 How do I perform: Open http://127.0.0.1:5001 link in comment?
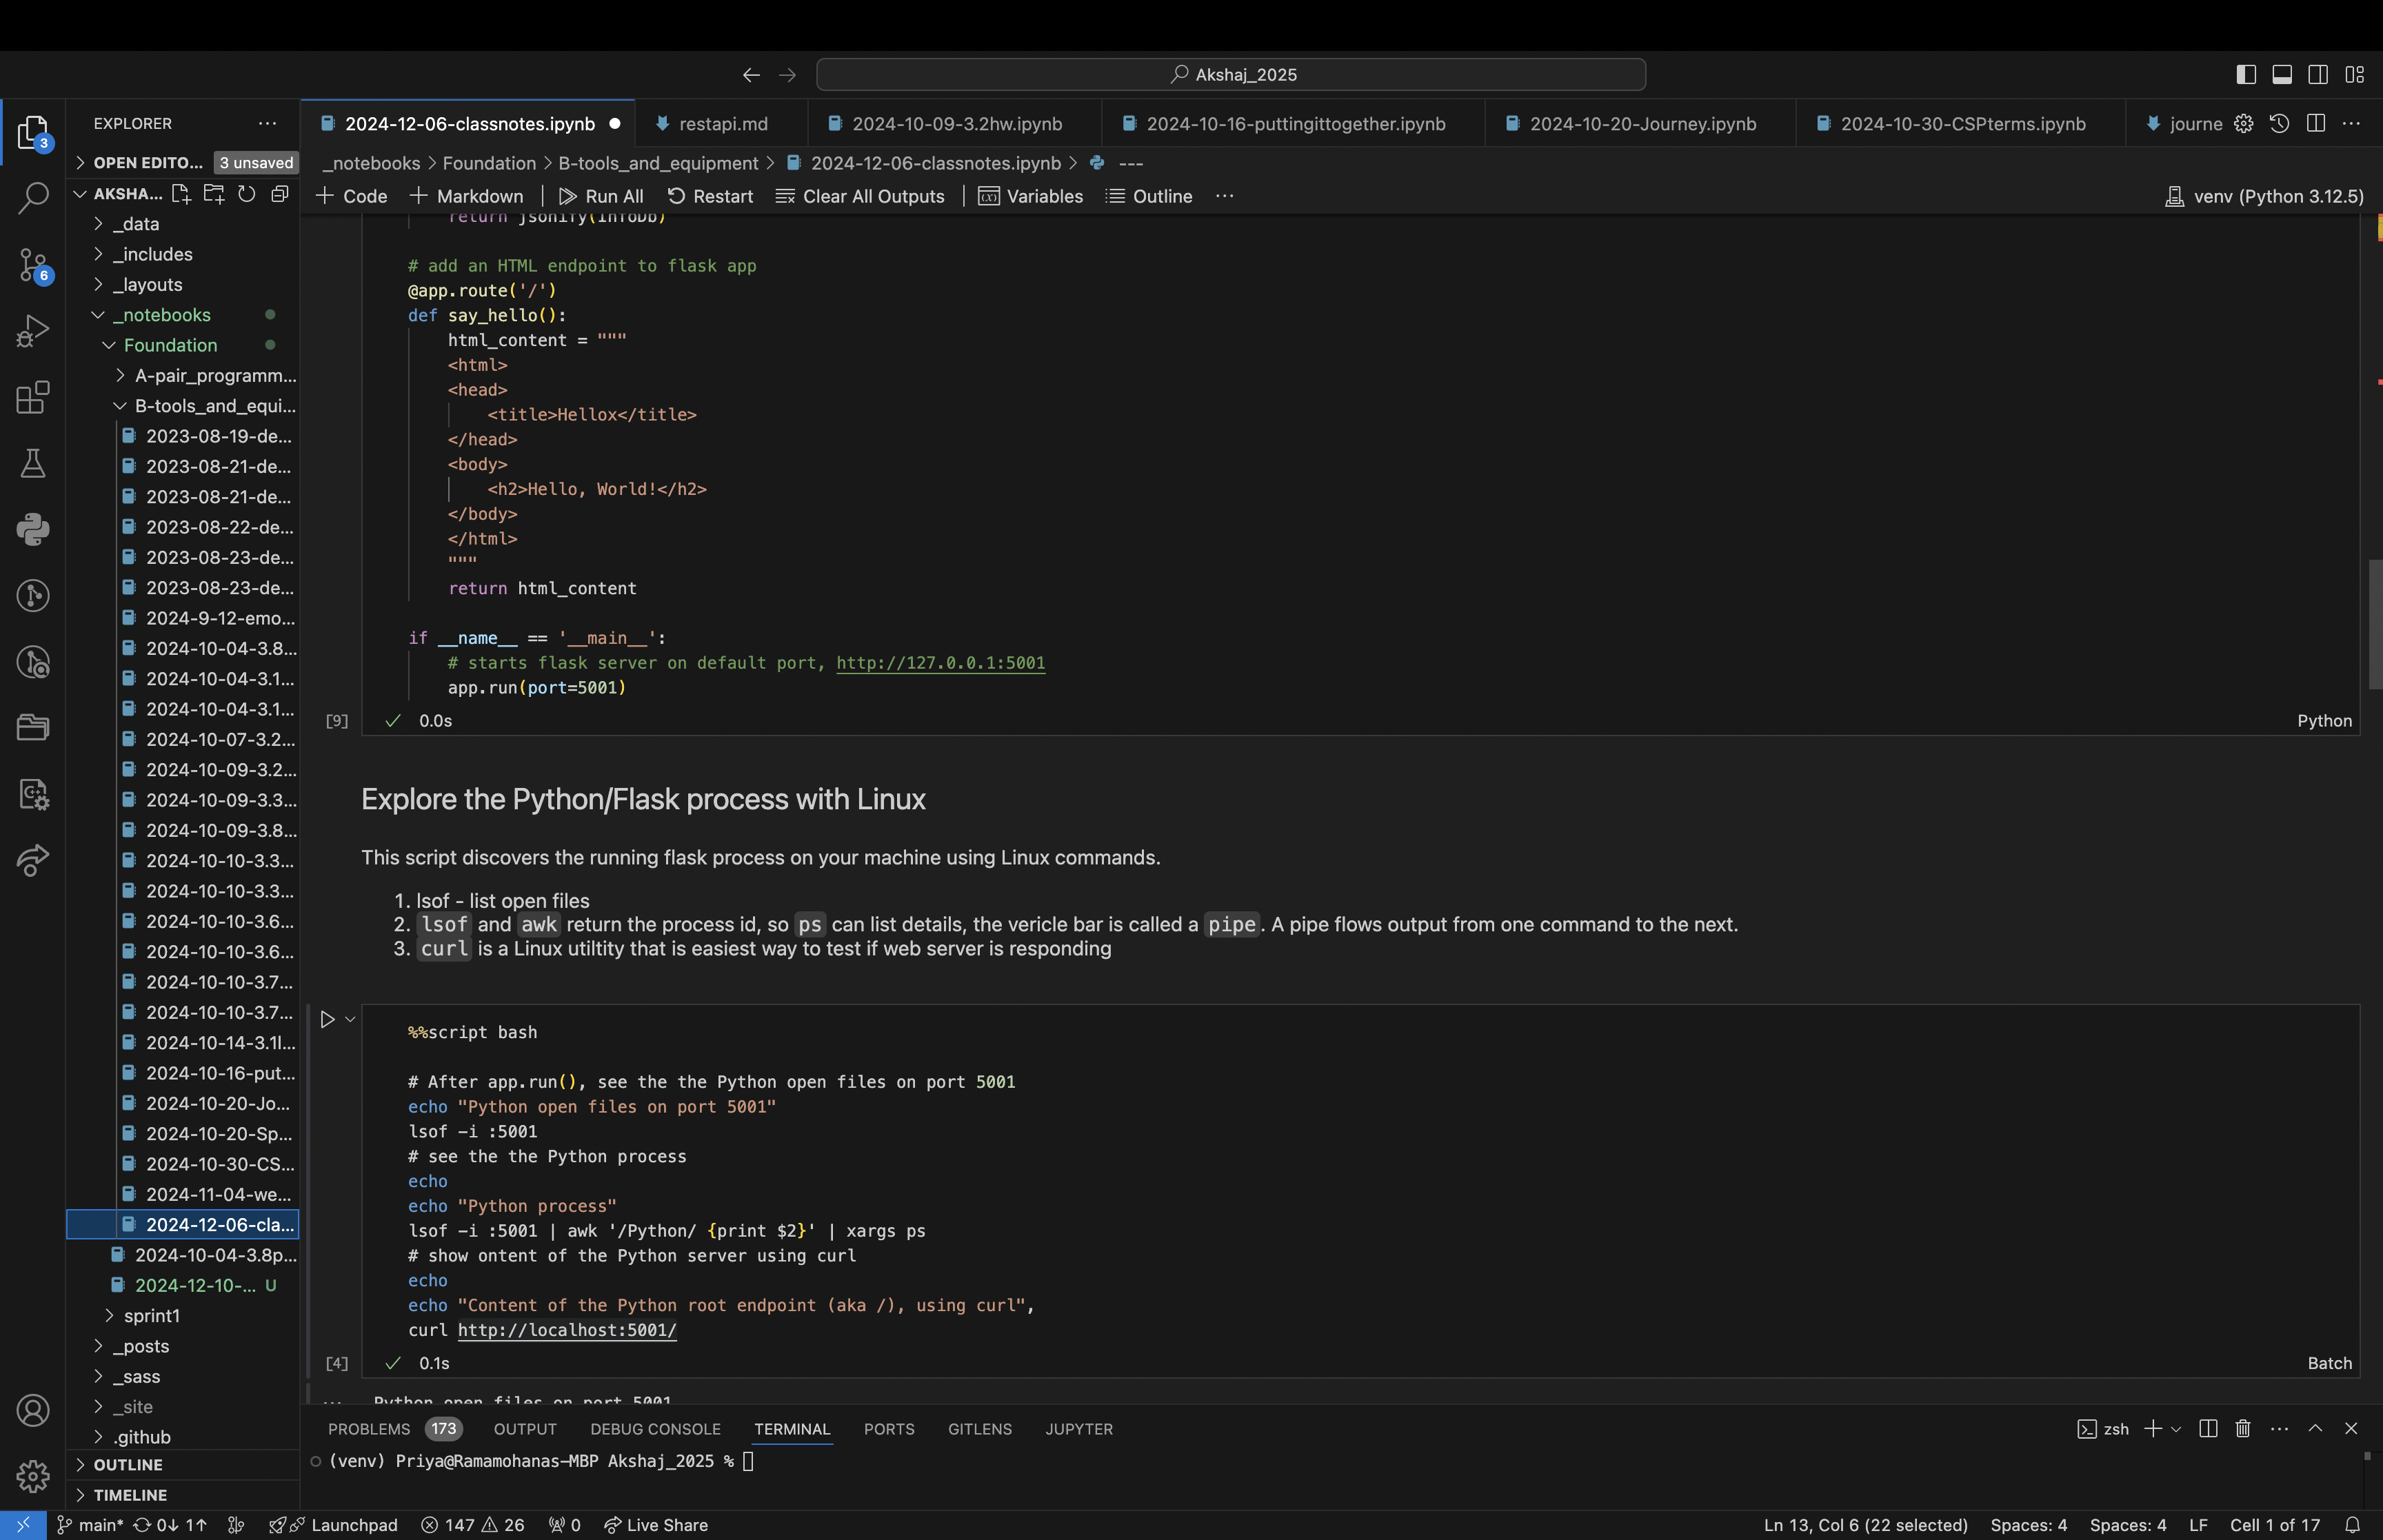coord(941,663)
